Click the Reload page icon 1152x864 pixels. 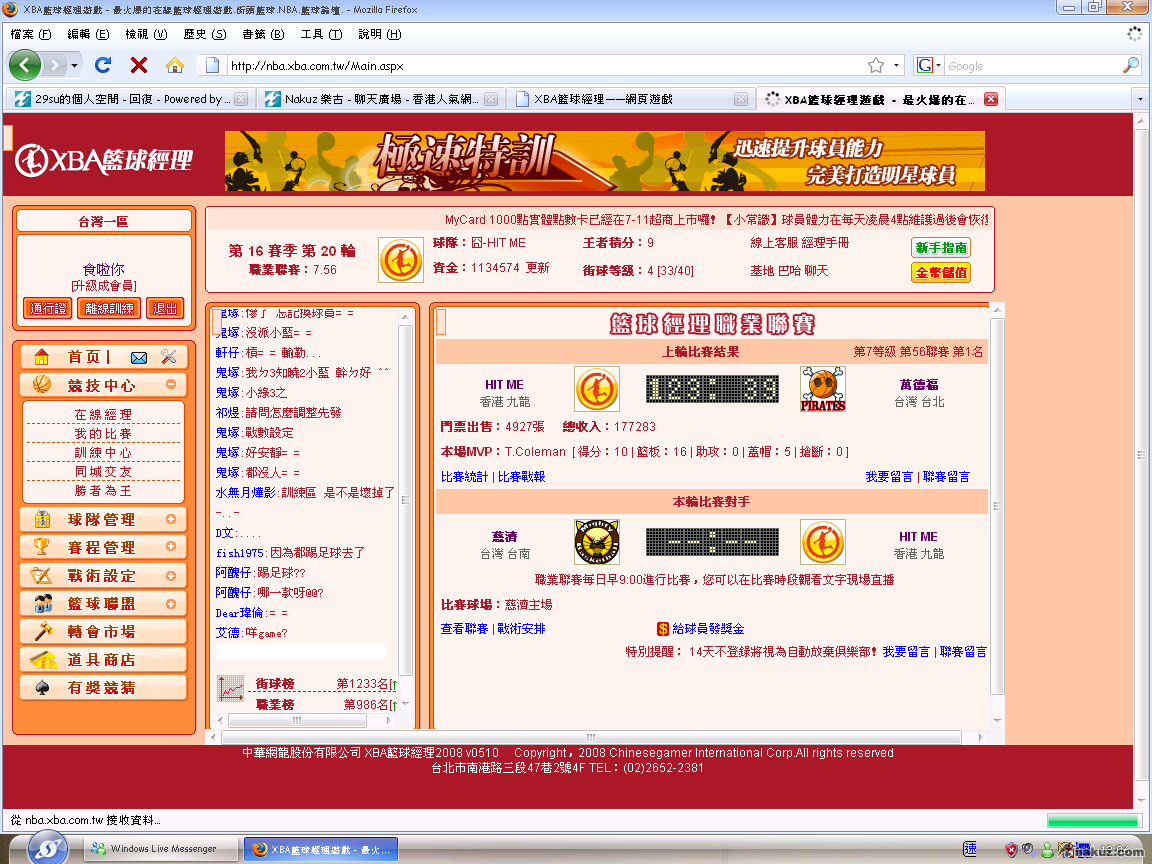(102, 65)
